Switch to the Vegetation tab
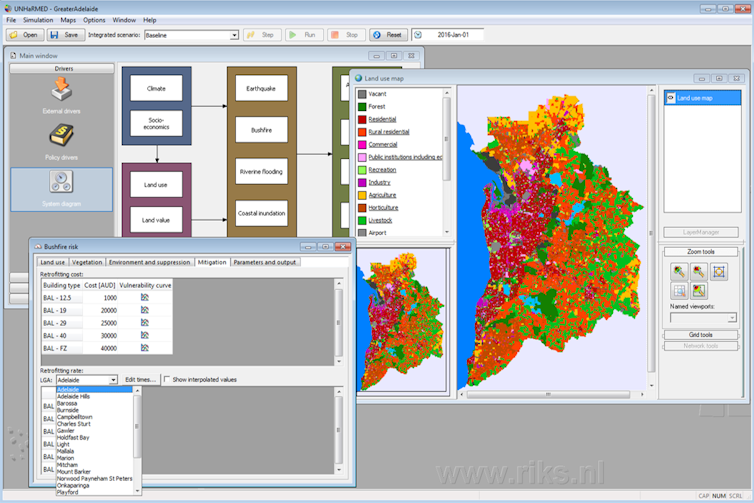754x503 pixels. [87, 262]
